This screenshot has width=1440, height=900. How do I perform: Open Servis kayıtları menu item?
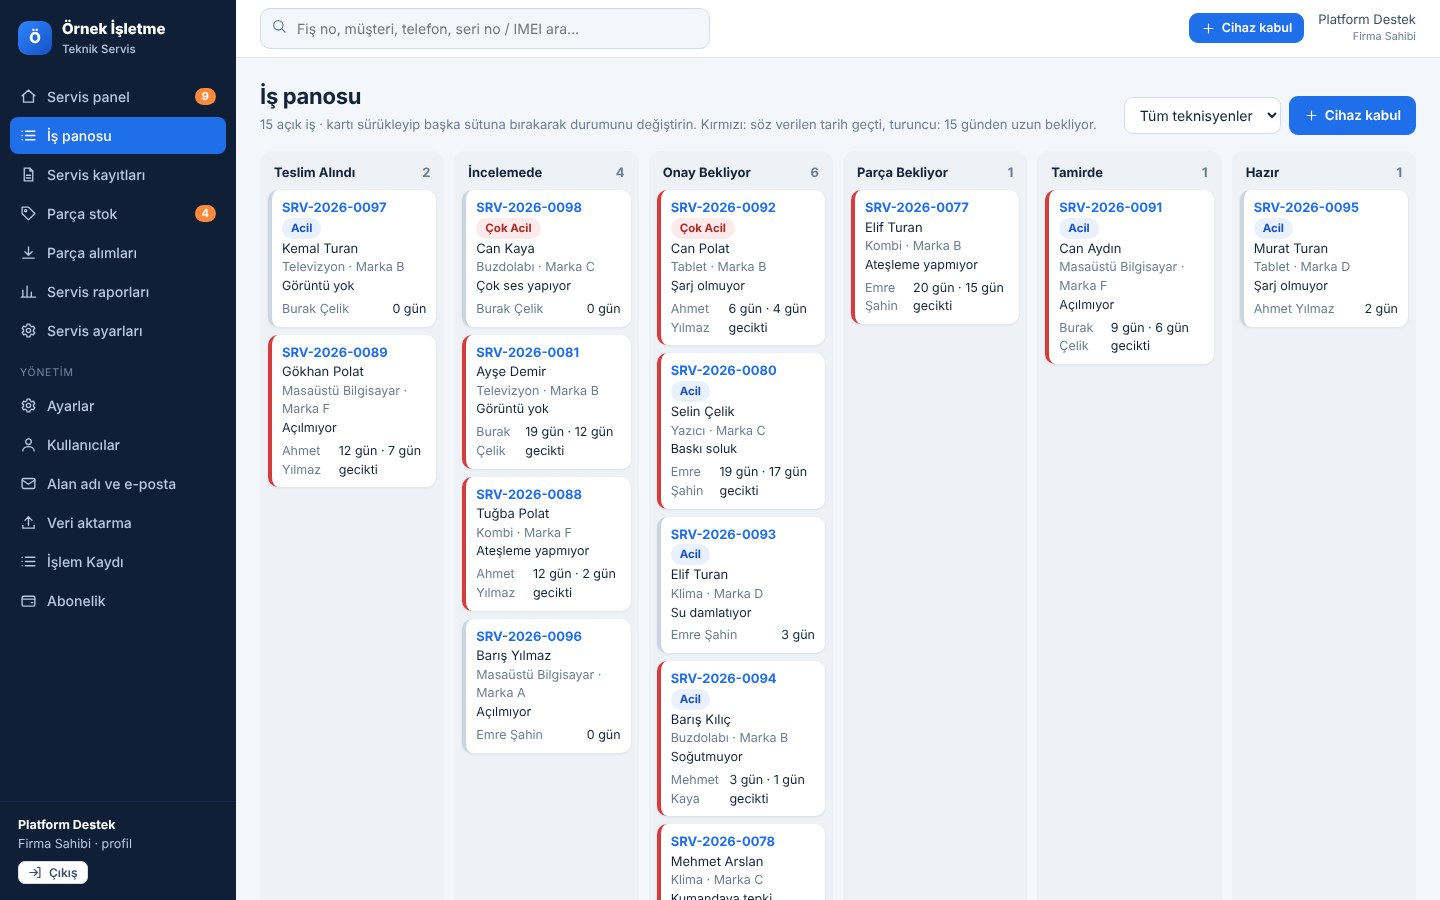(118, 175)
